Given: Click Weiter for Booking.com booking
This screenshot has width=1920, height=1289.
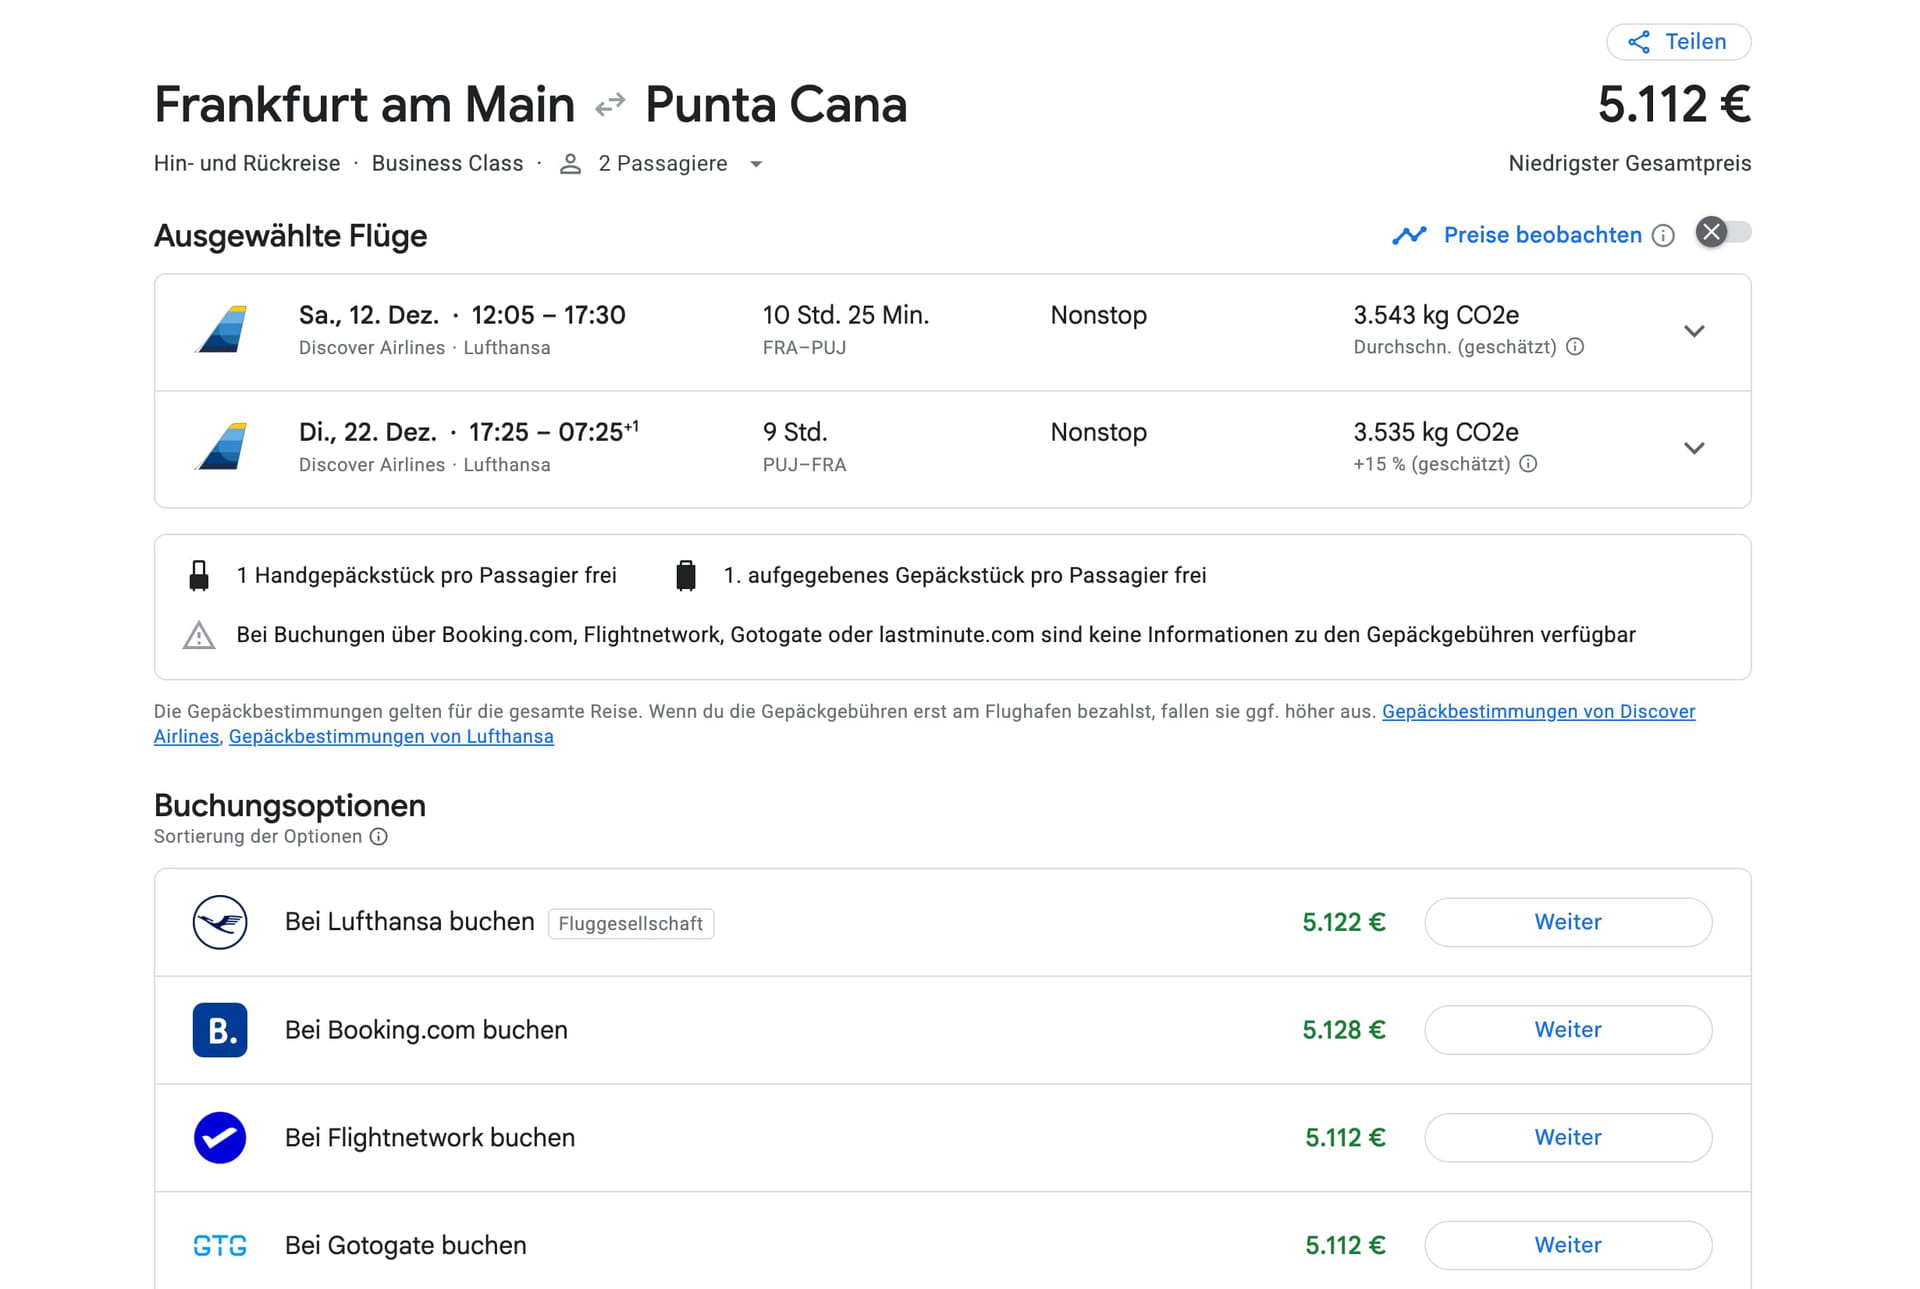Looking at the screenshot, I should (1568, 1030).
